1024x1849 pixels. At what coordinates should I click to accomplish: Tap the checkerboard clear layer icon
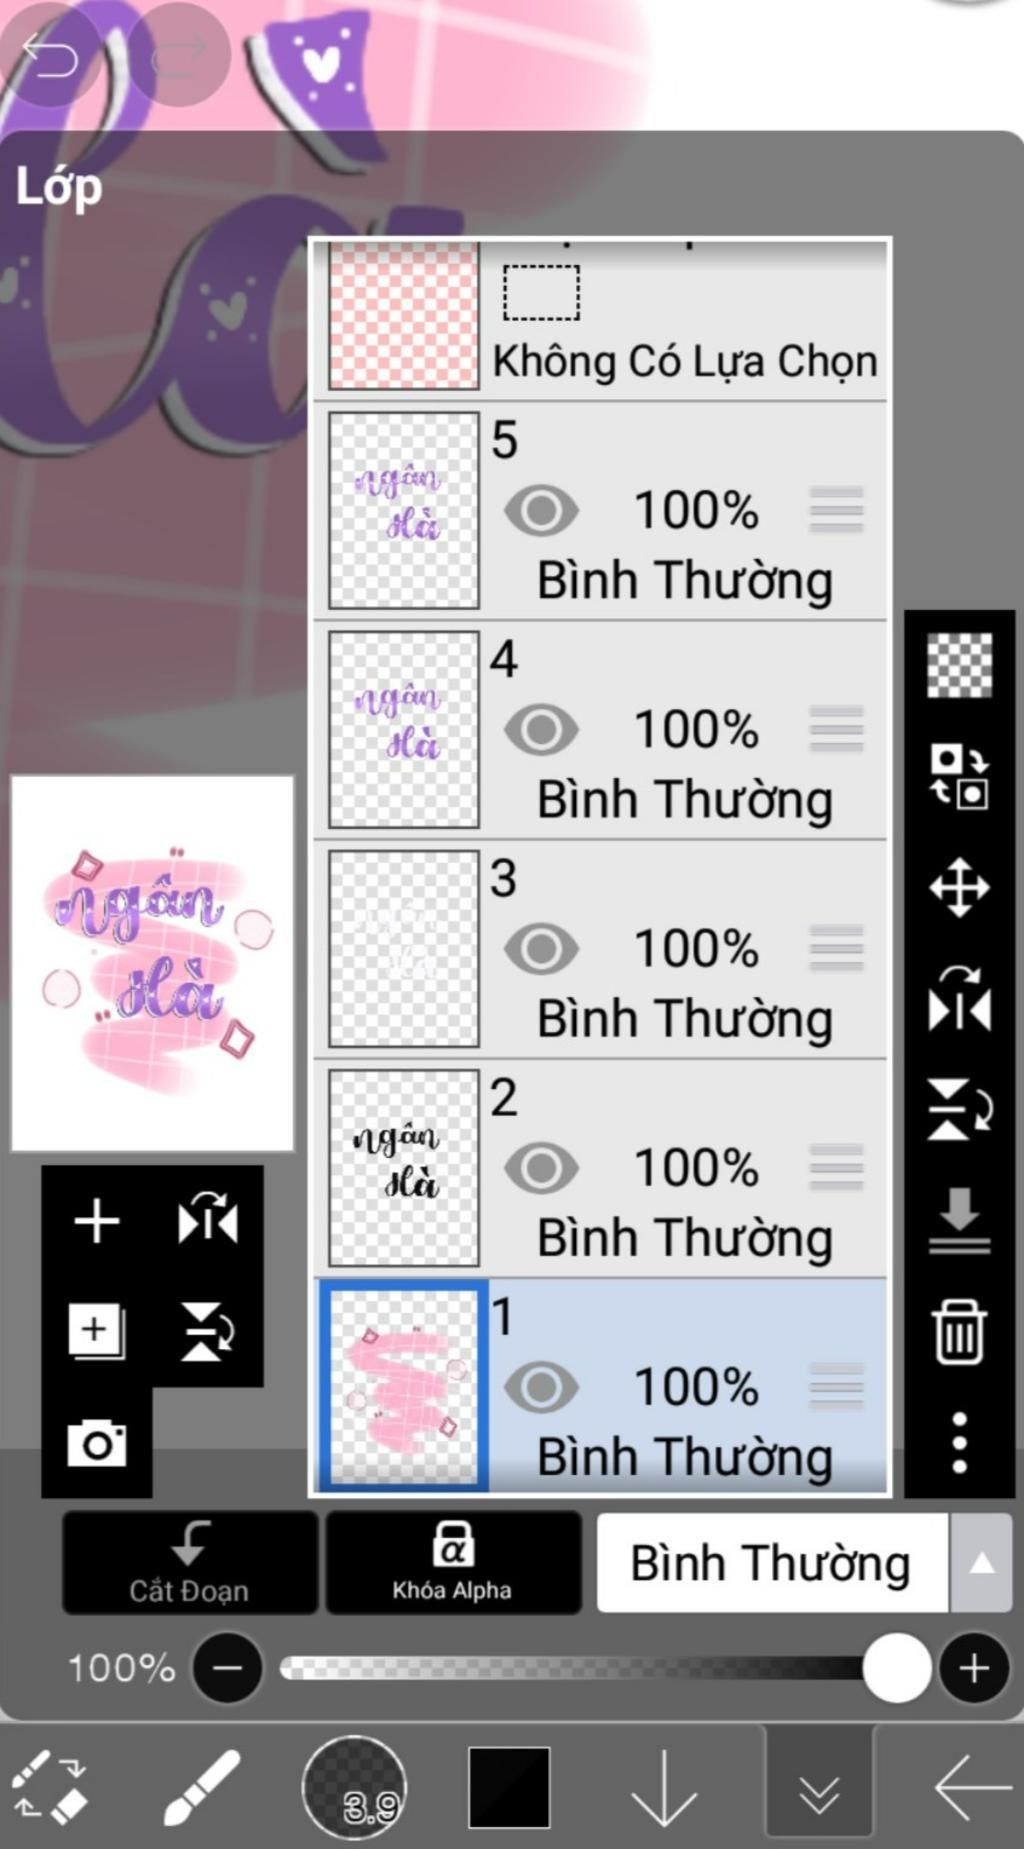click(x=959, y=665)
